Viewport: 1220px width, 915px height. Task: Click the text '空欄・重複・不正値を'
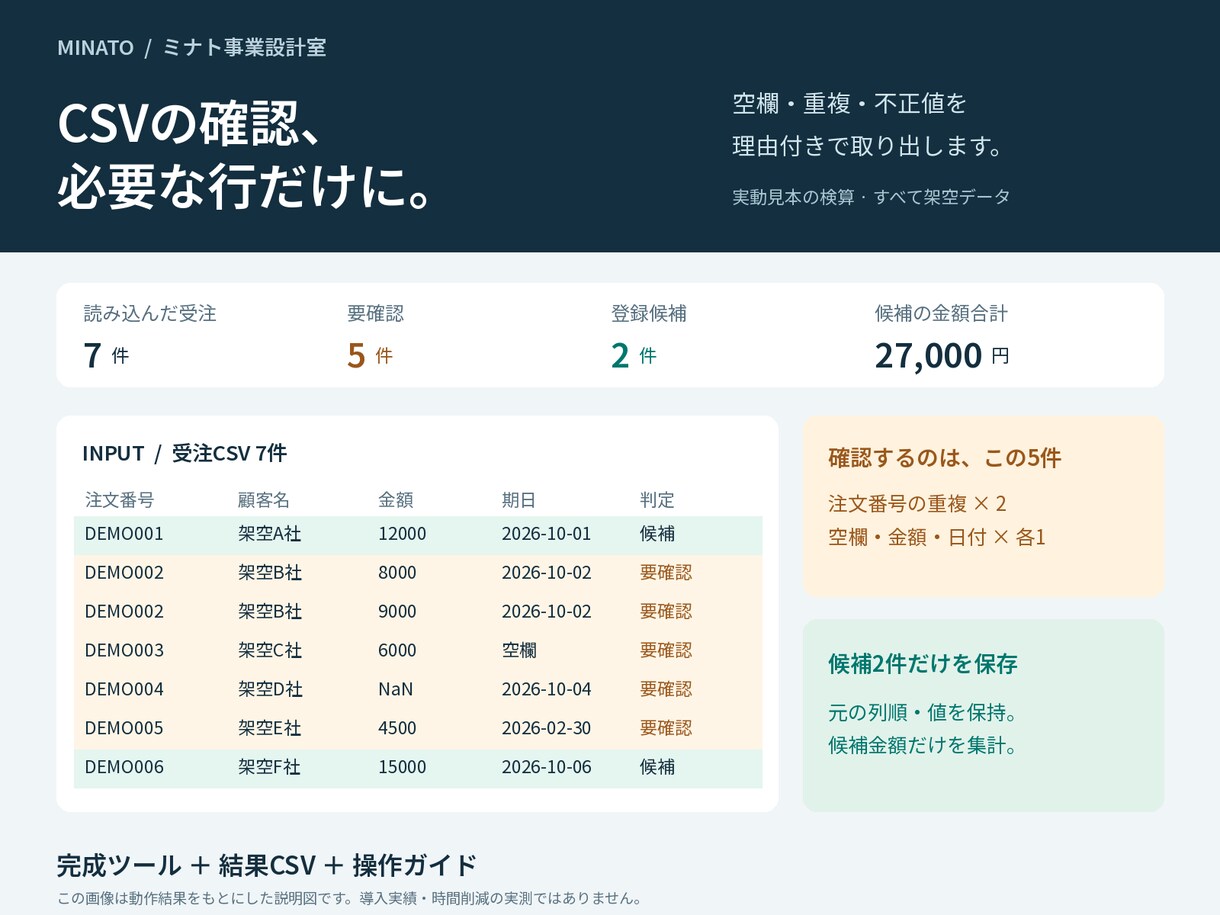click(x=849, y=103)
